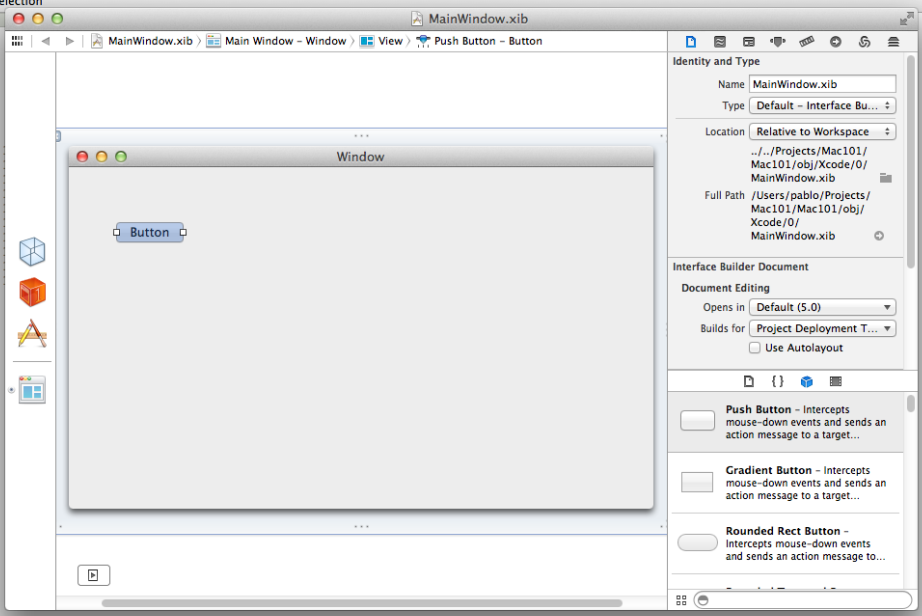Open the Opens in version dropdown

coord(822,307)
